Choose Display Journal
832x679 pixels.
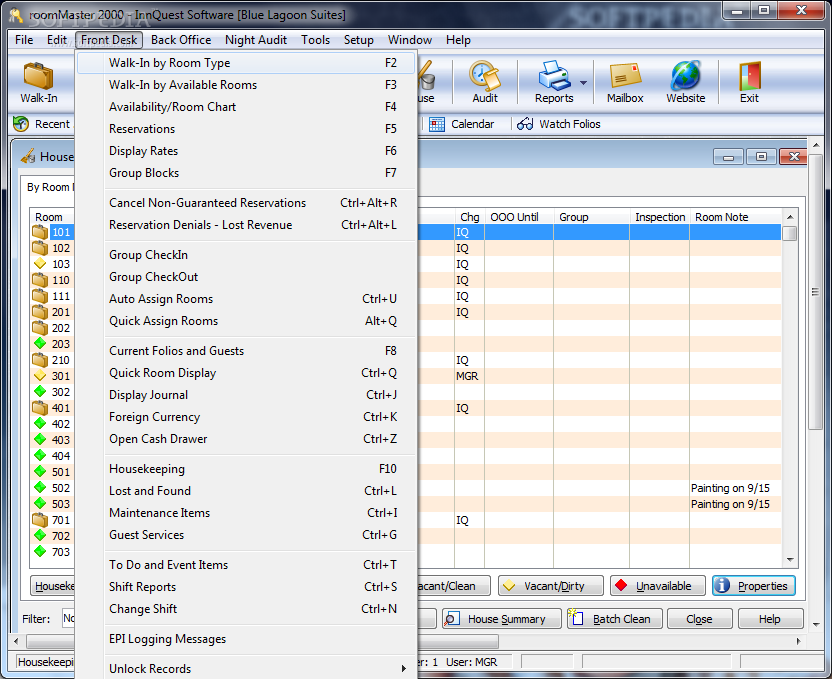246,395
